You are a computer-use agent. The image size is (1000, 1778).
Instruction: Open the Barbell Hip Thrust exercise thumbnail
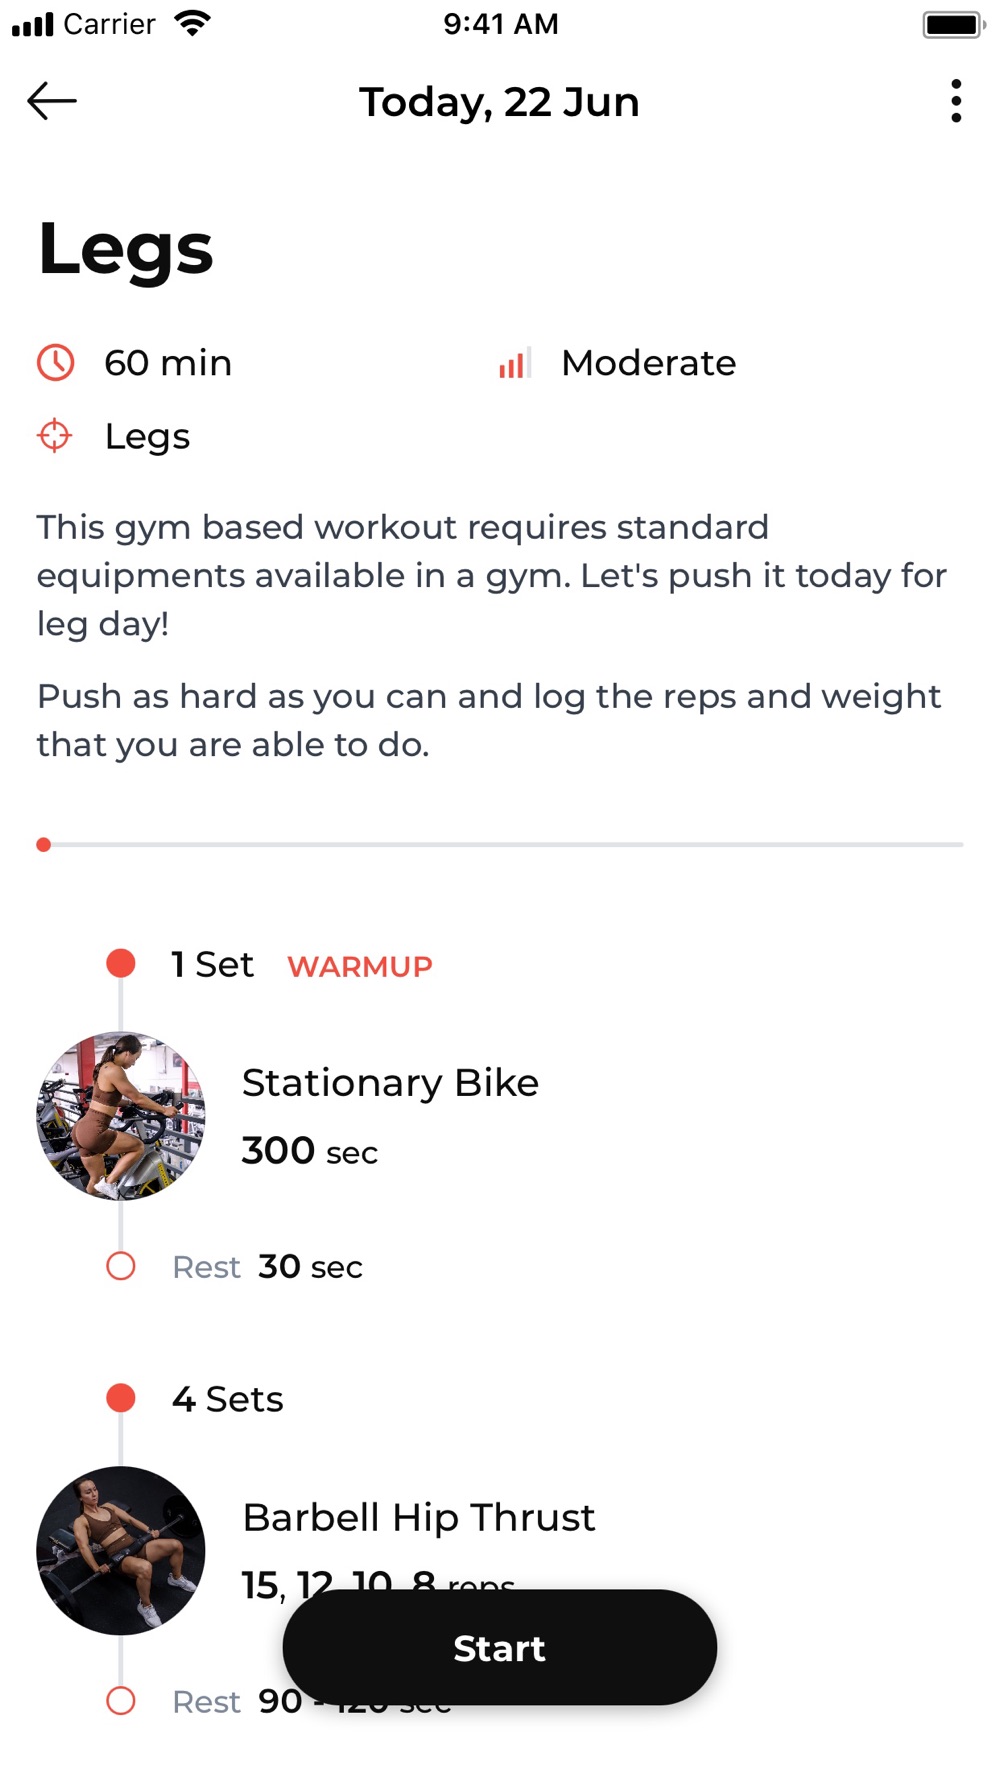pyautogui.click(x=121, y=1550)
